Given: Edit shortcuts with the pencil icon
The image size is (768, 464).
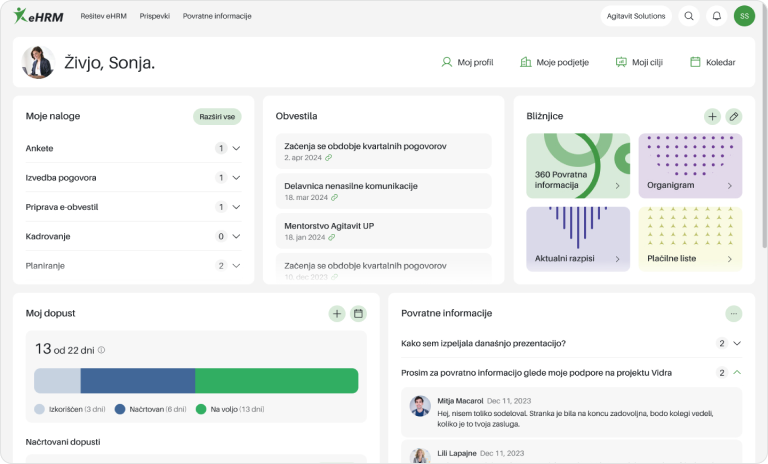Looking at the screenshot, I should point(734,116).
